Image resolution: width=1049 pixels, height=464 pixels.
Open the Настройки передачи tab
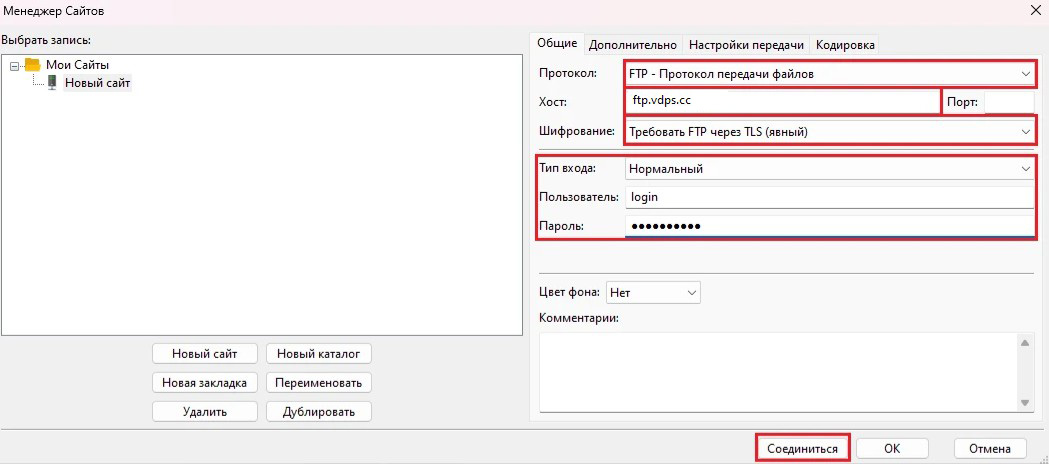point(746,45)
